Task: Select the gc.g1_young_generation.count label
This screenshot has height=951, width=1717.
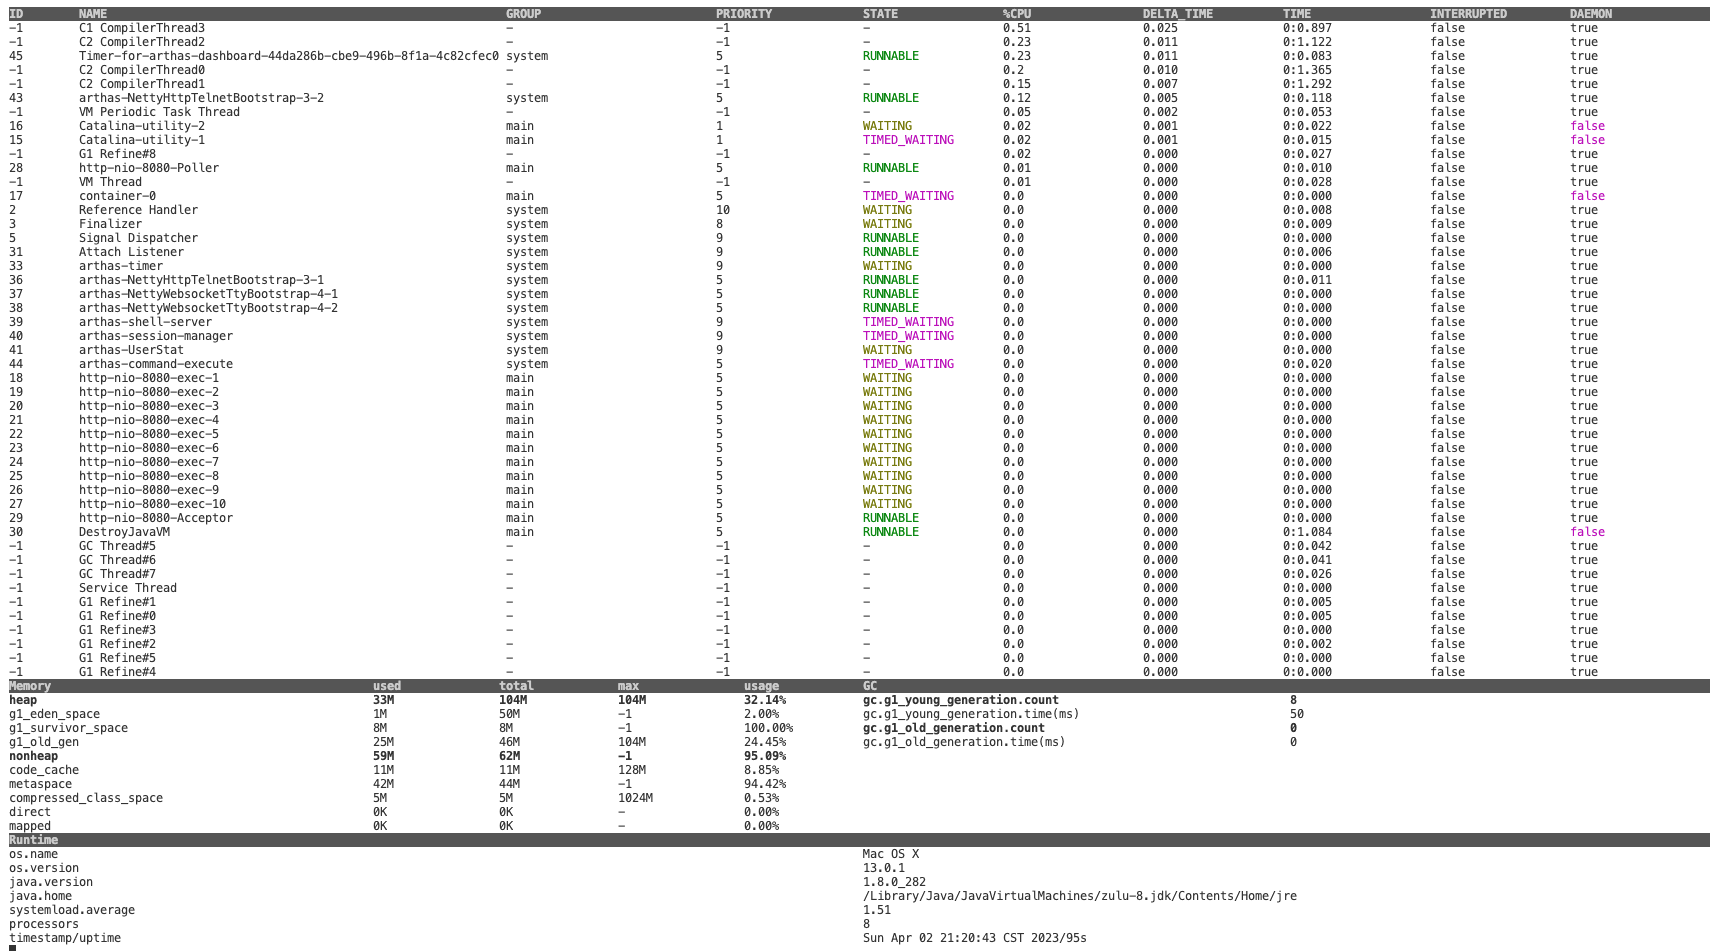Action: pyautogui.click(x=960, y=700)
